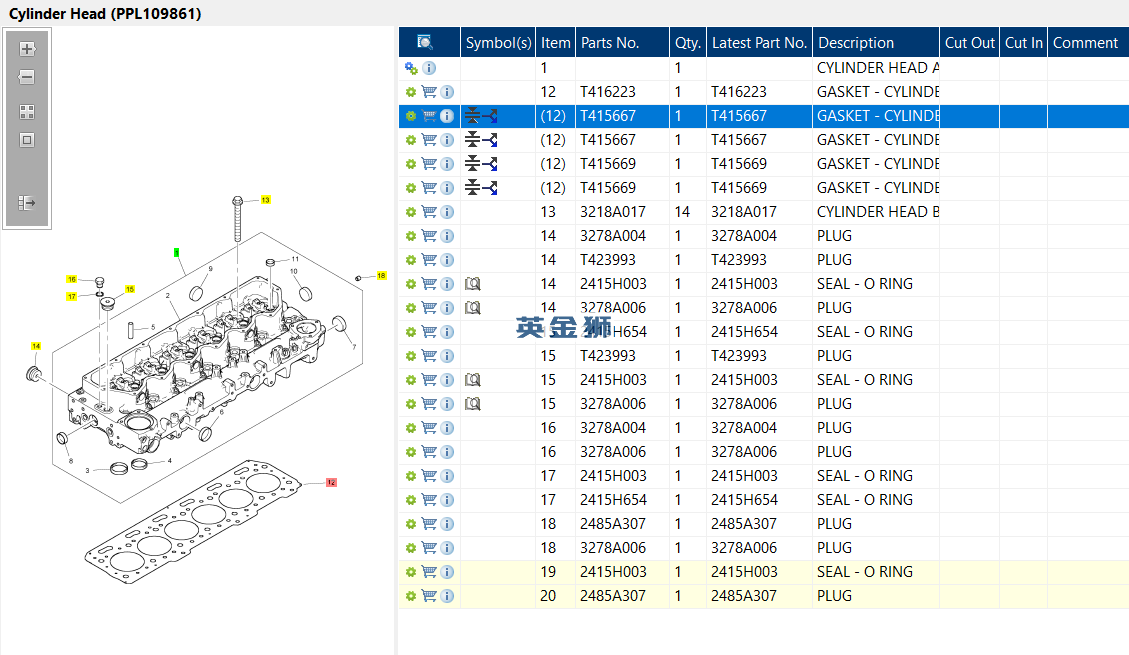
Task: Click the Comment column header
Action: coord(1085,43)
